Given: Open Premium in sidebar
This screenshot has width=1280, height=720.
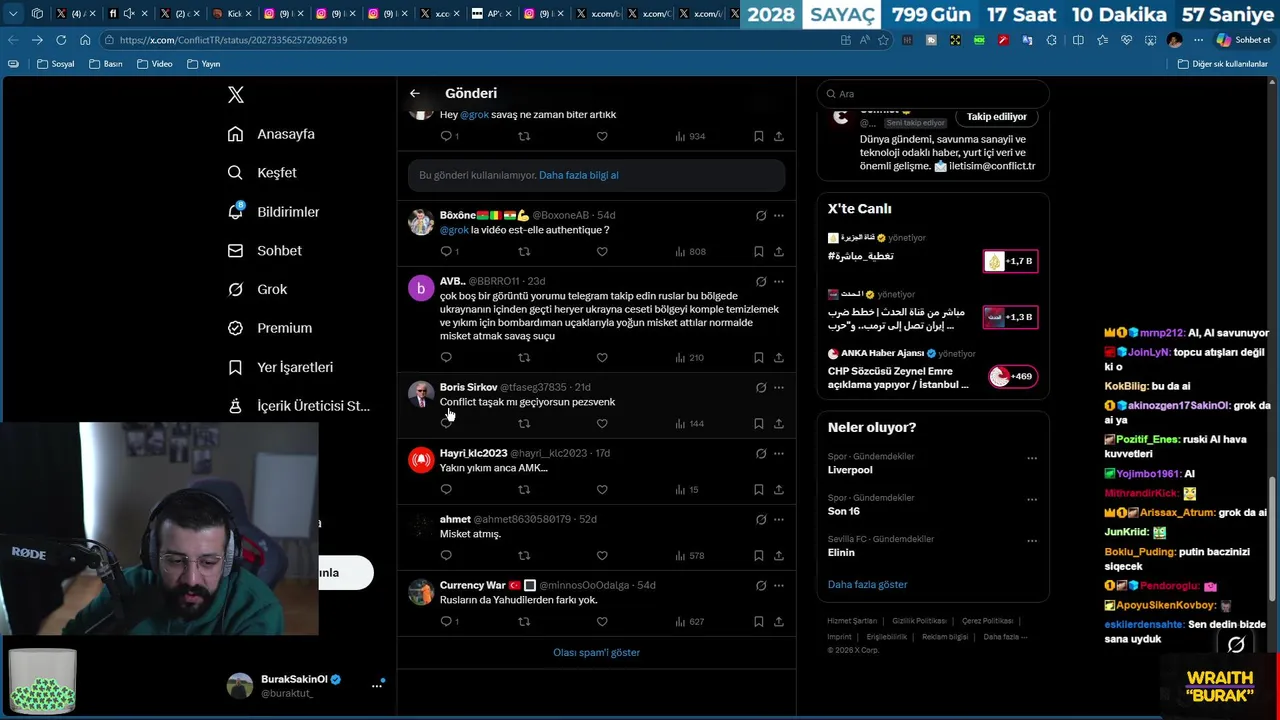Looking at the screenshot, I should pos(269,328).
